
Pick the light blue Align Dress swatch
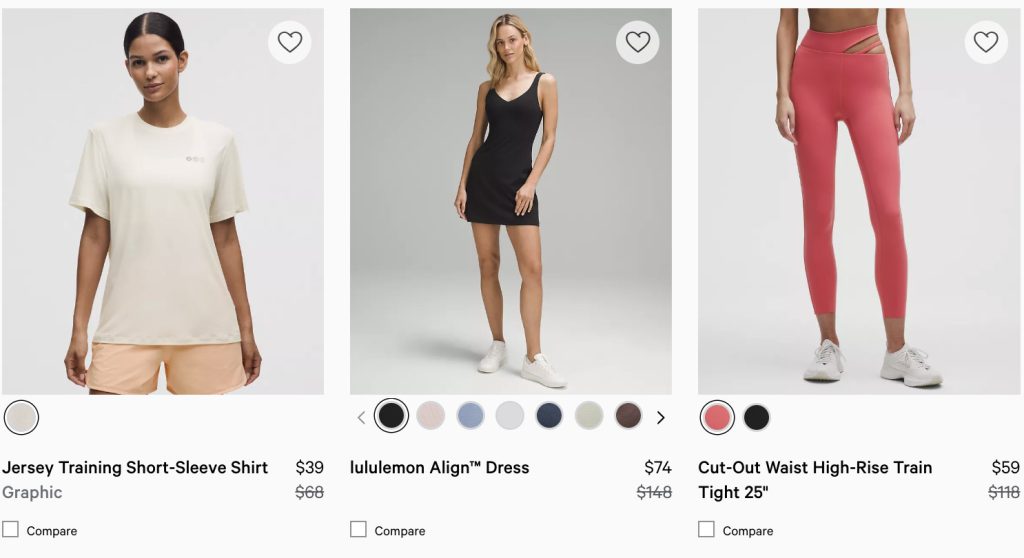tap(470, 416)
